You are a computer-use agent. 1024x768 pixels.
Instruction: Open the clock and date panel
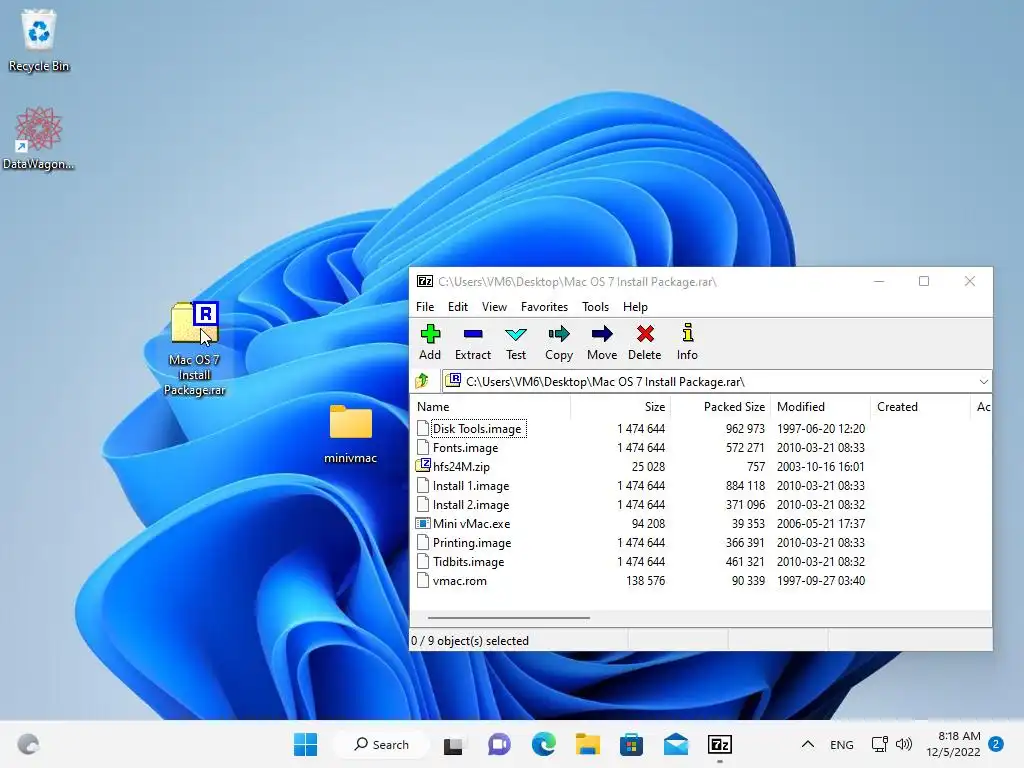click(953, 744)
